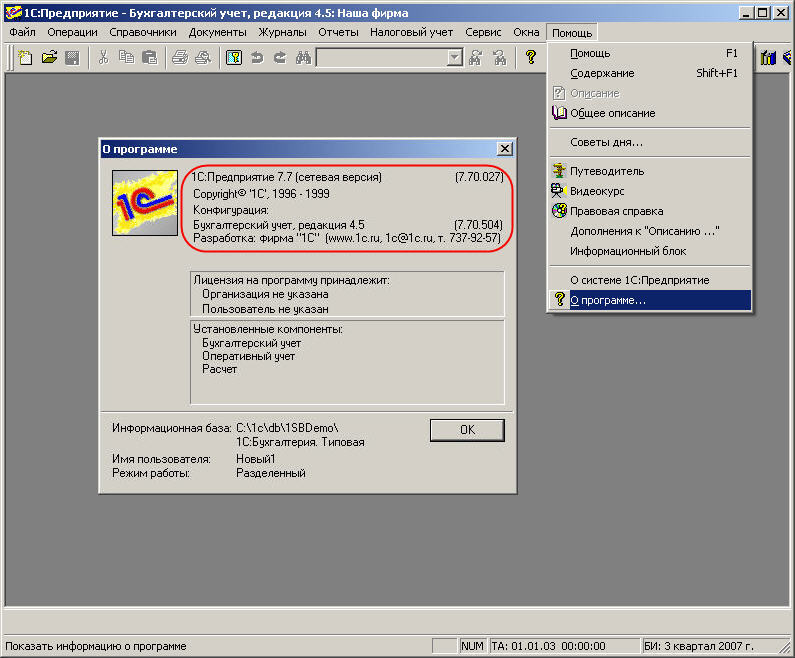Close the О программе dialog with X
This screenshot has height=658, width=795.
[504, 149]
